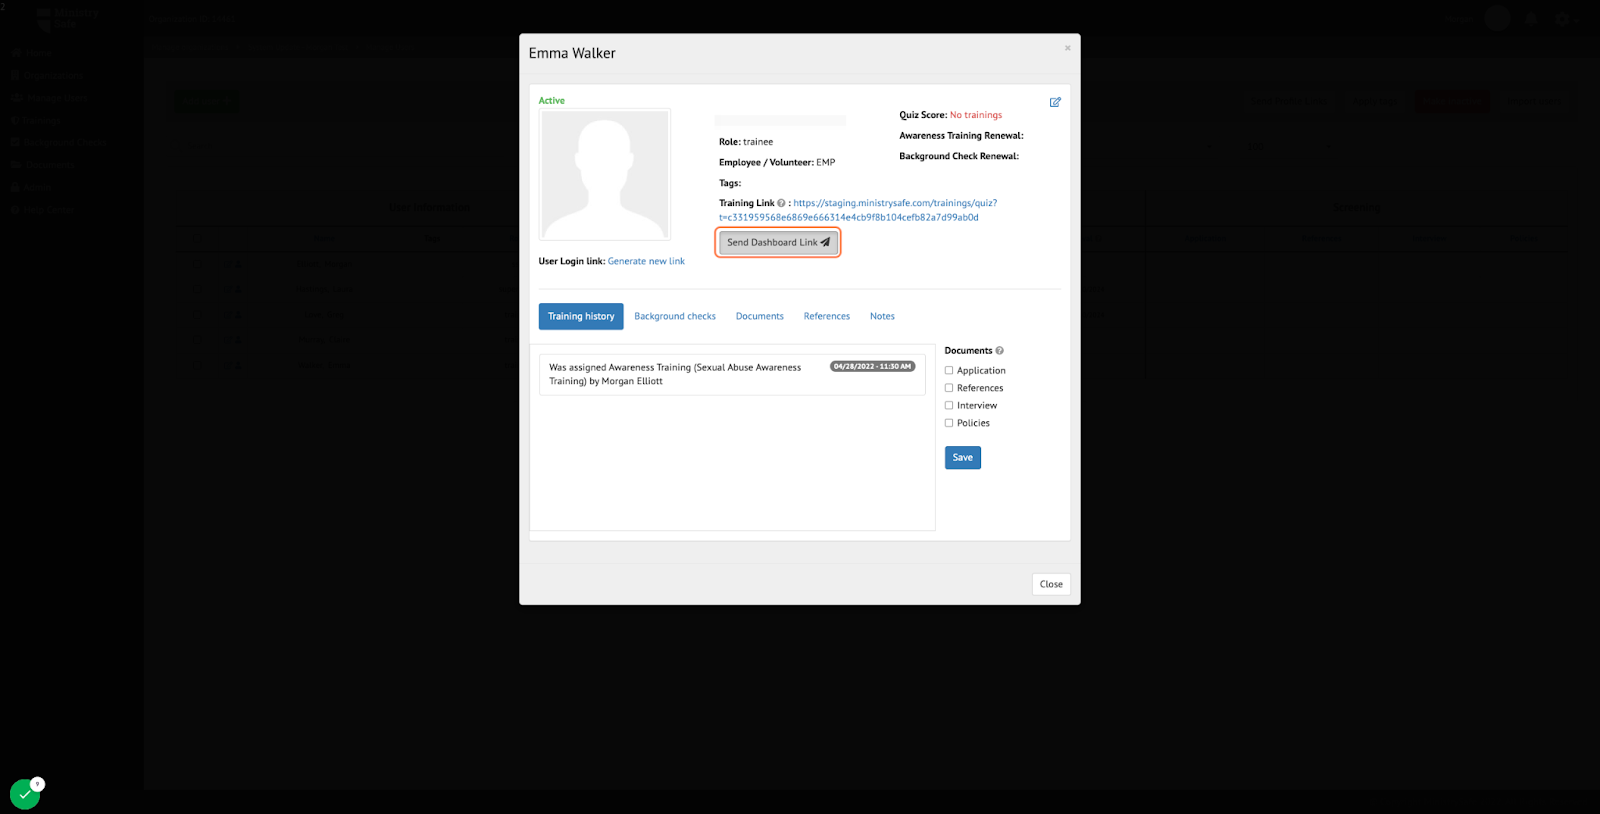Click the green checkmark badge widget
The width and height of the screenshot is (1600, 814).
(x=25, y=794)
